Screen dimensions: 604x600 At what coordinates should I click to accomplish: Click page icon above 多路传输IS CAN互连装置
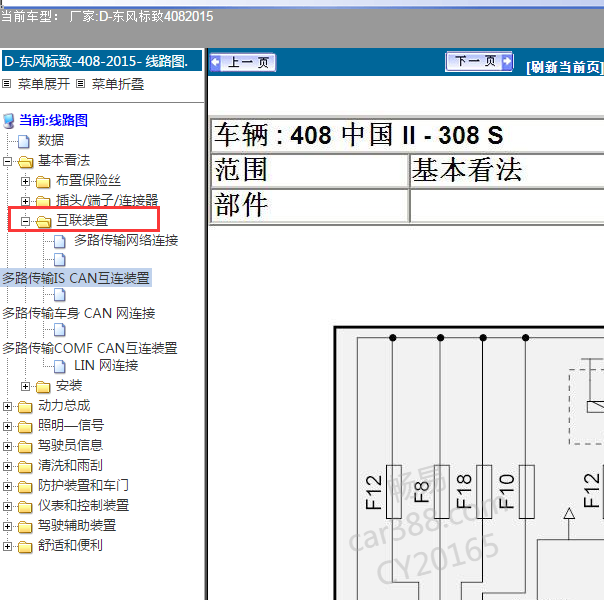coord(59,260)
